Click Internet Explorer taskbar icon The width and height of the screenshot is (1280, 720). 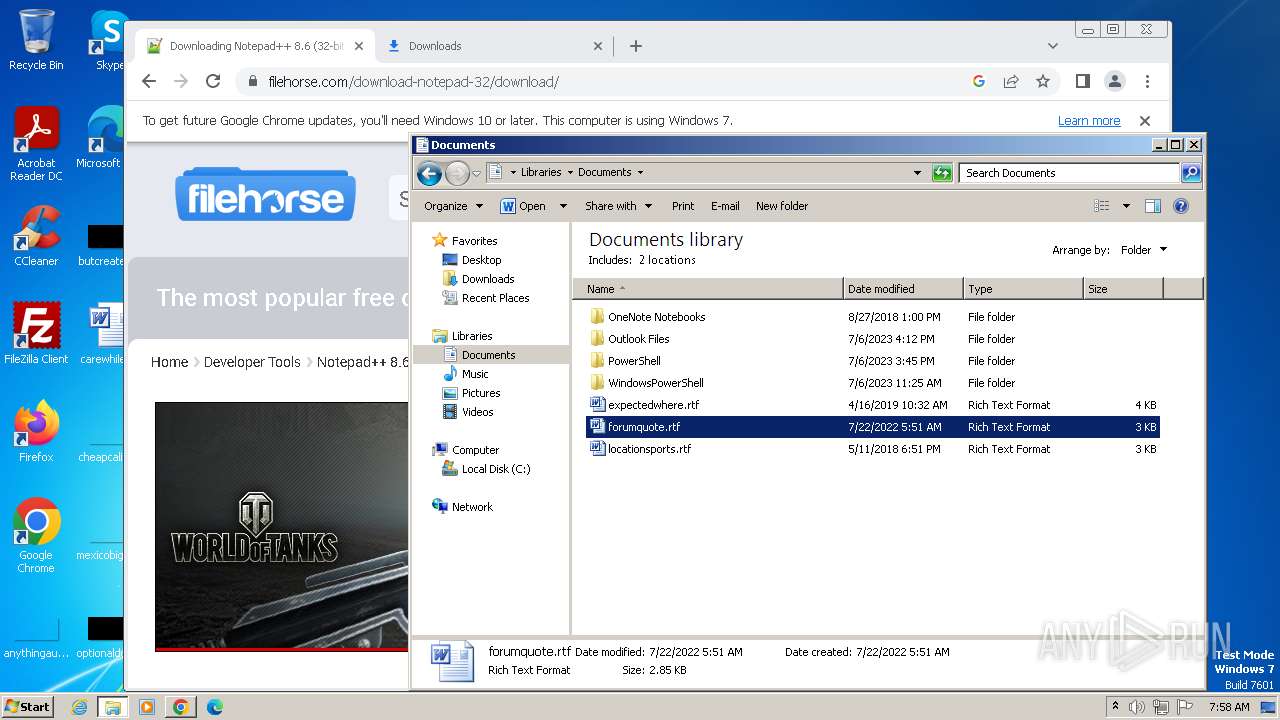tap(80, 707)
